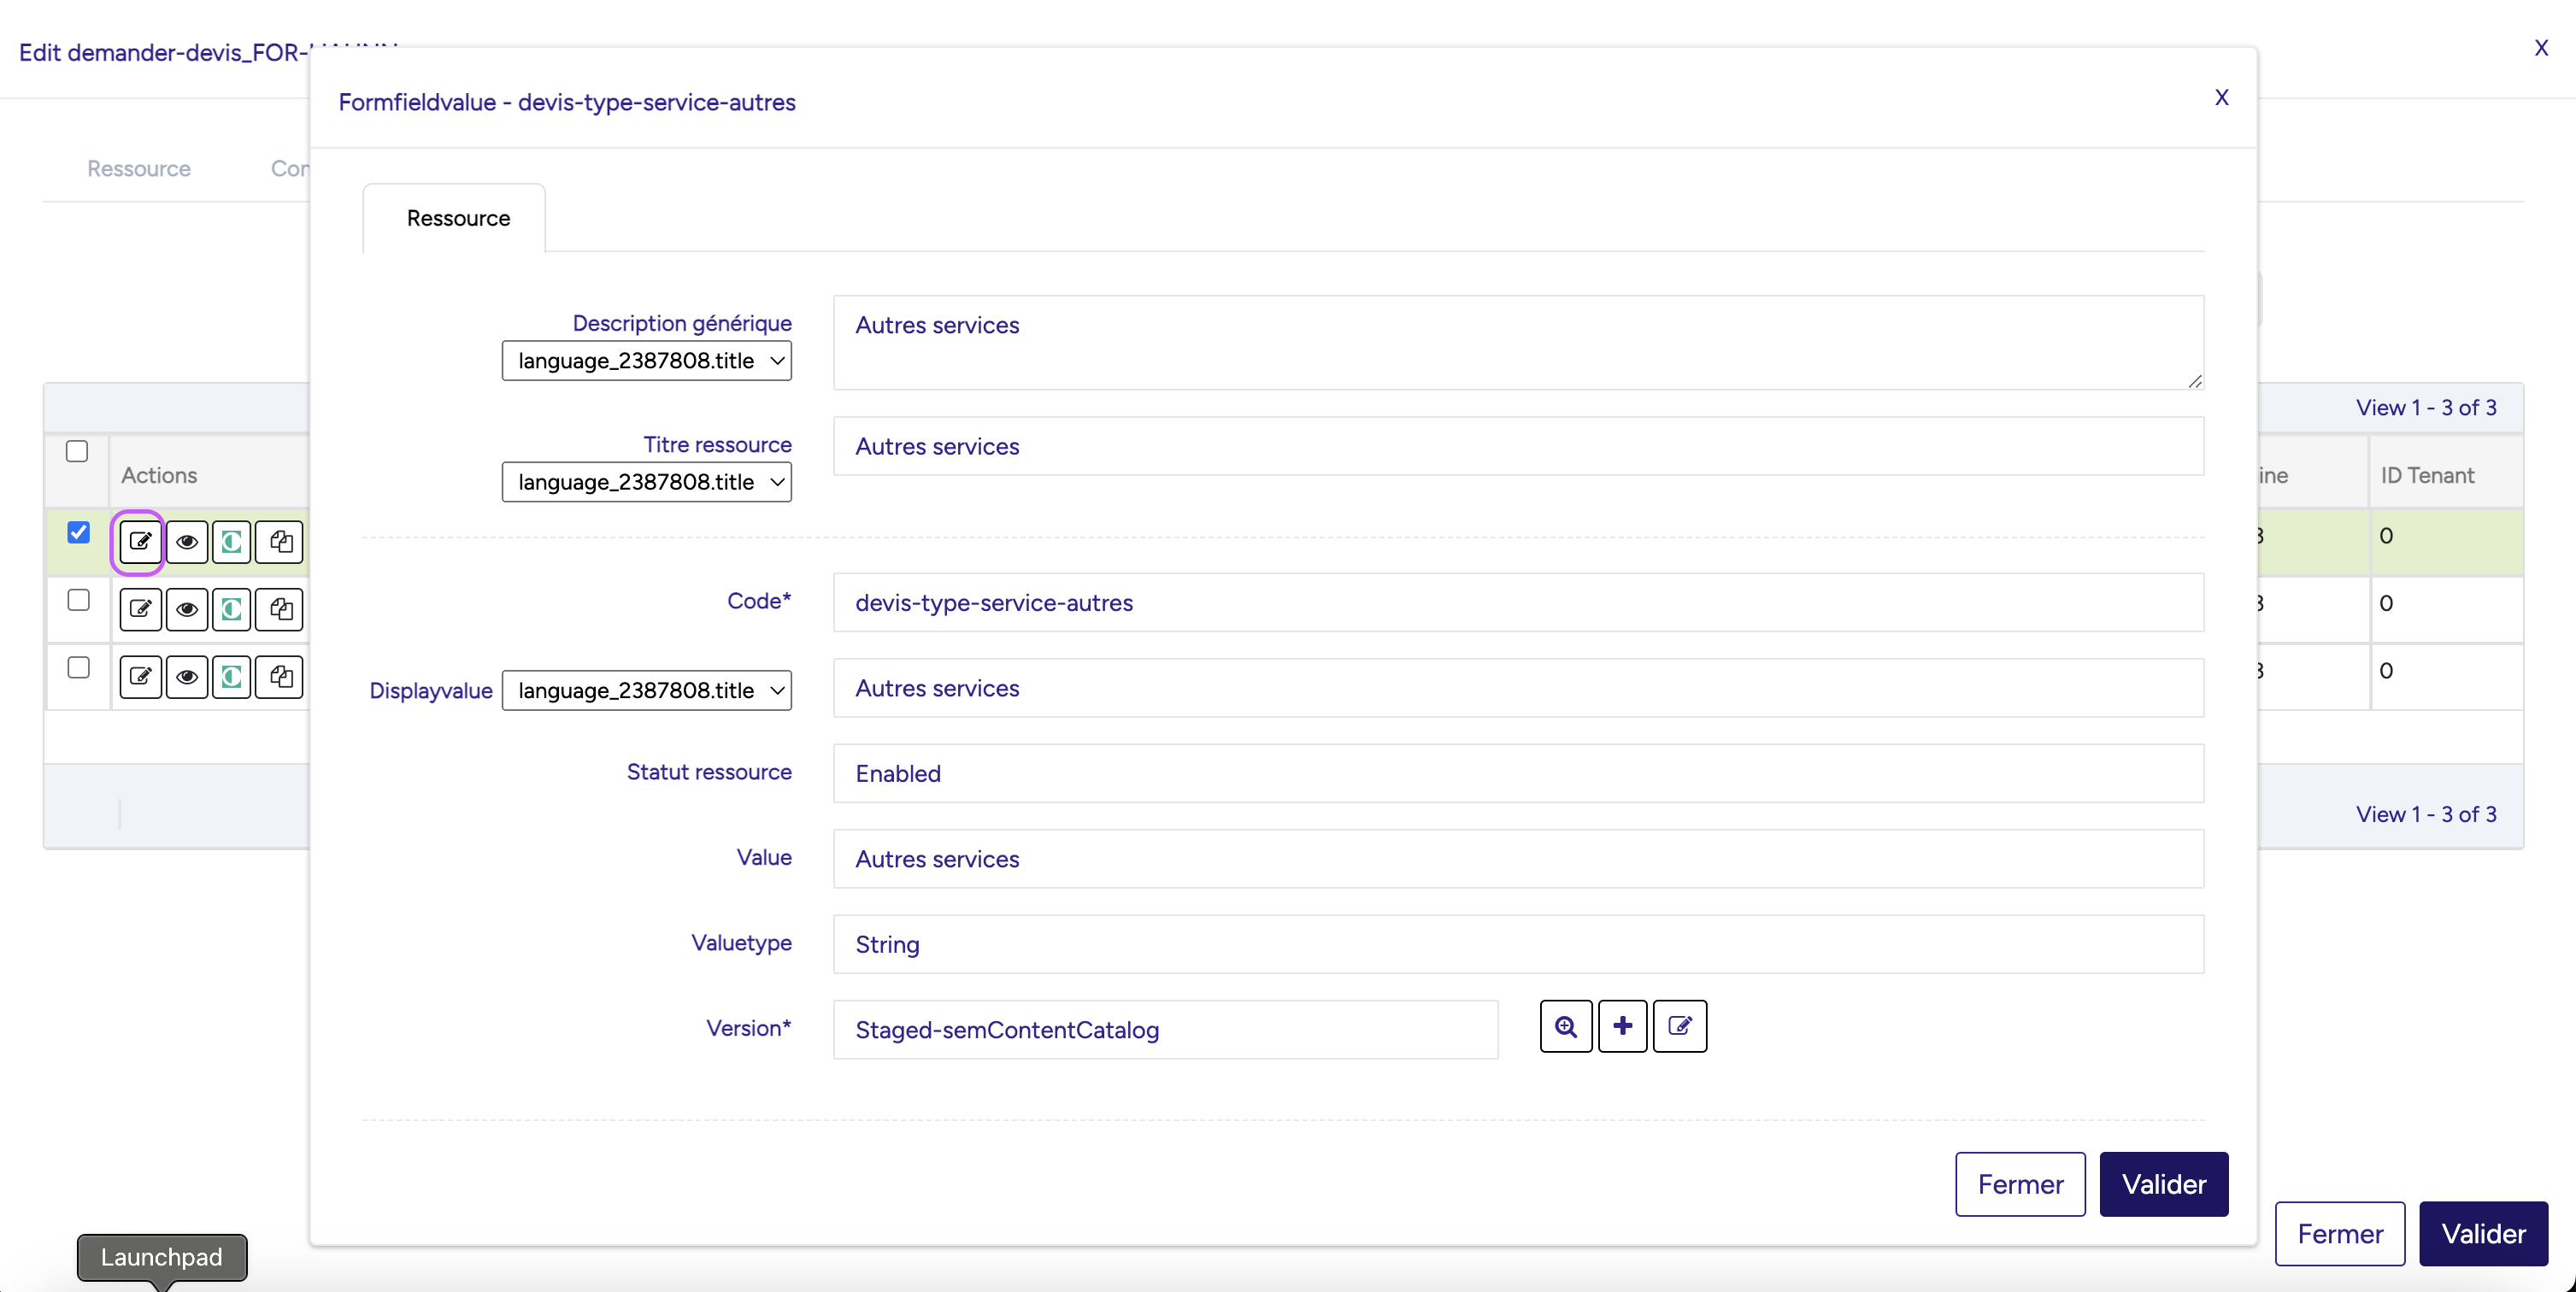Screen dimensions: 2576x1292
Task: Switch to background Ressource tab
Action: coord(139,169)
